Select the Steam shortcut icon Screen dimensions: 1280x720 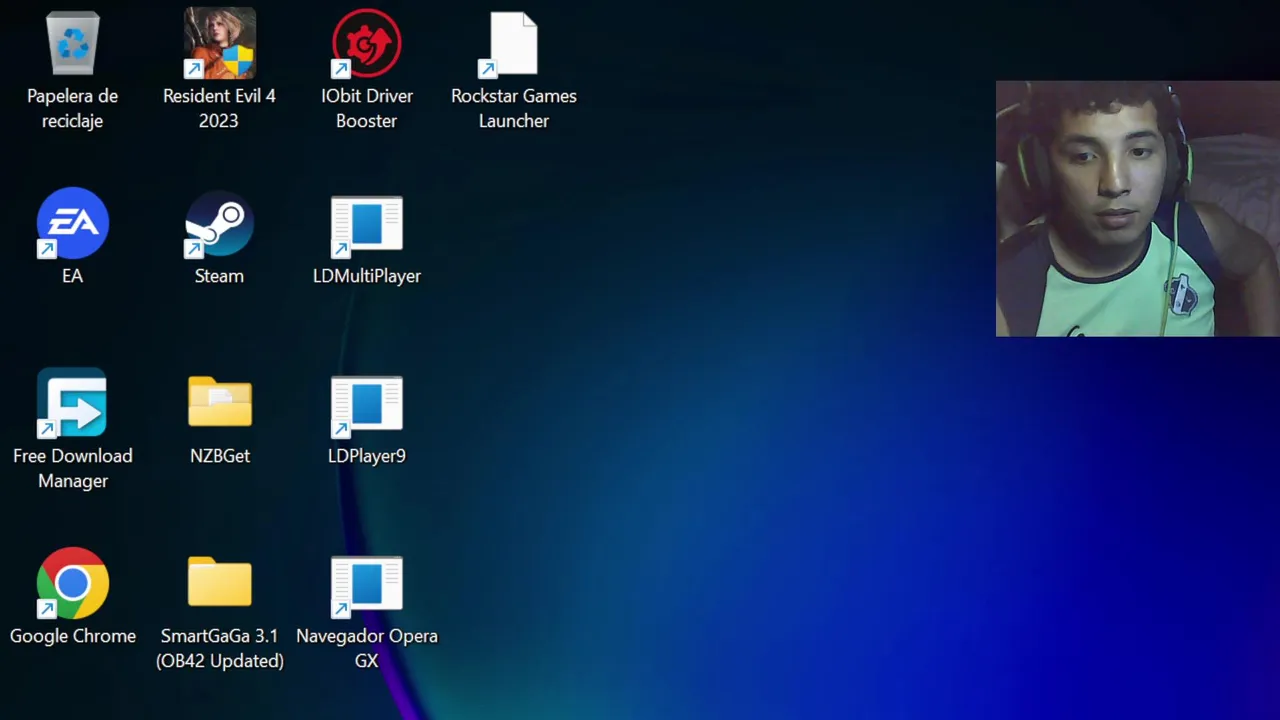click(219, 223)
